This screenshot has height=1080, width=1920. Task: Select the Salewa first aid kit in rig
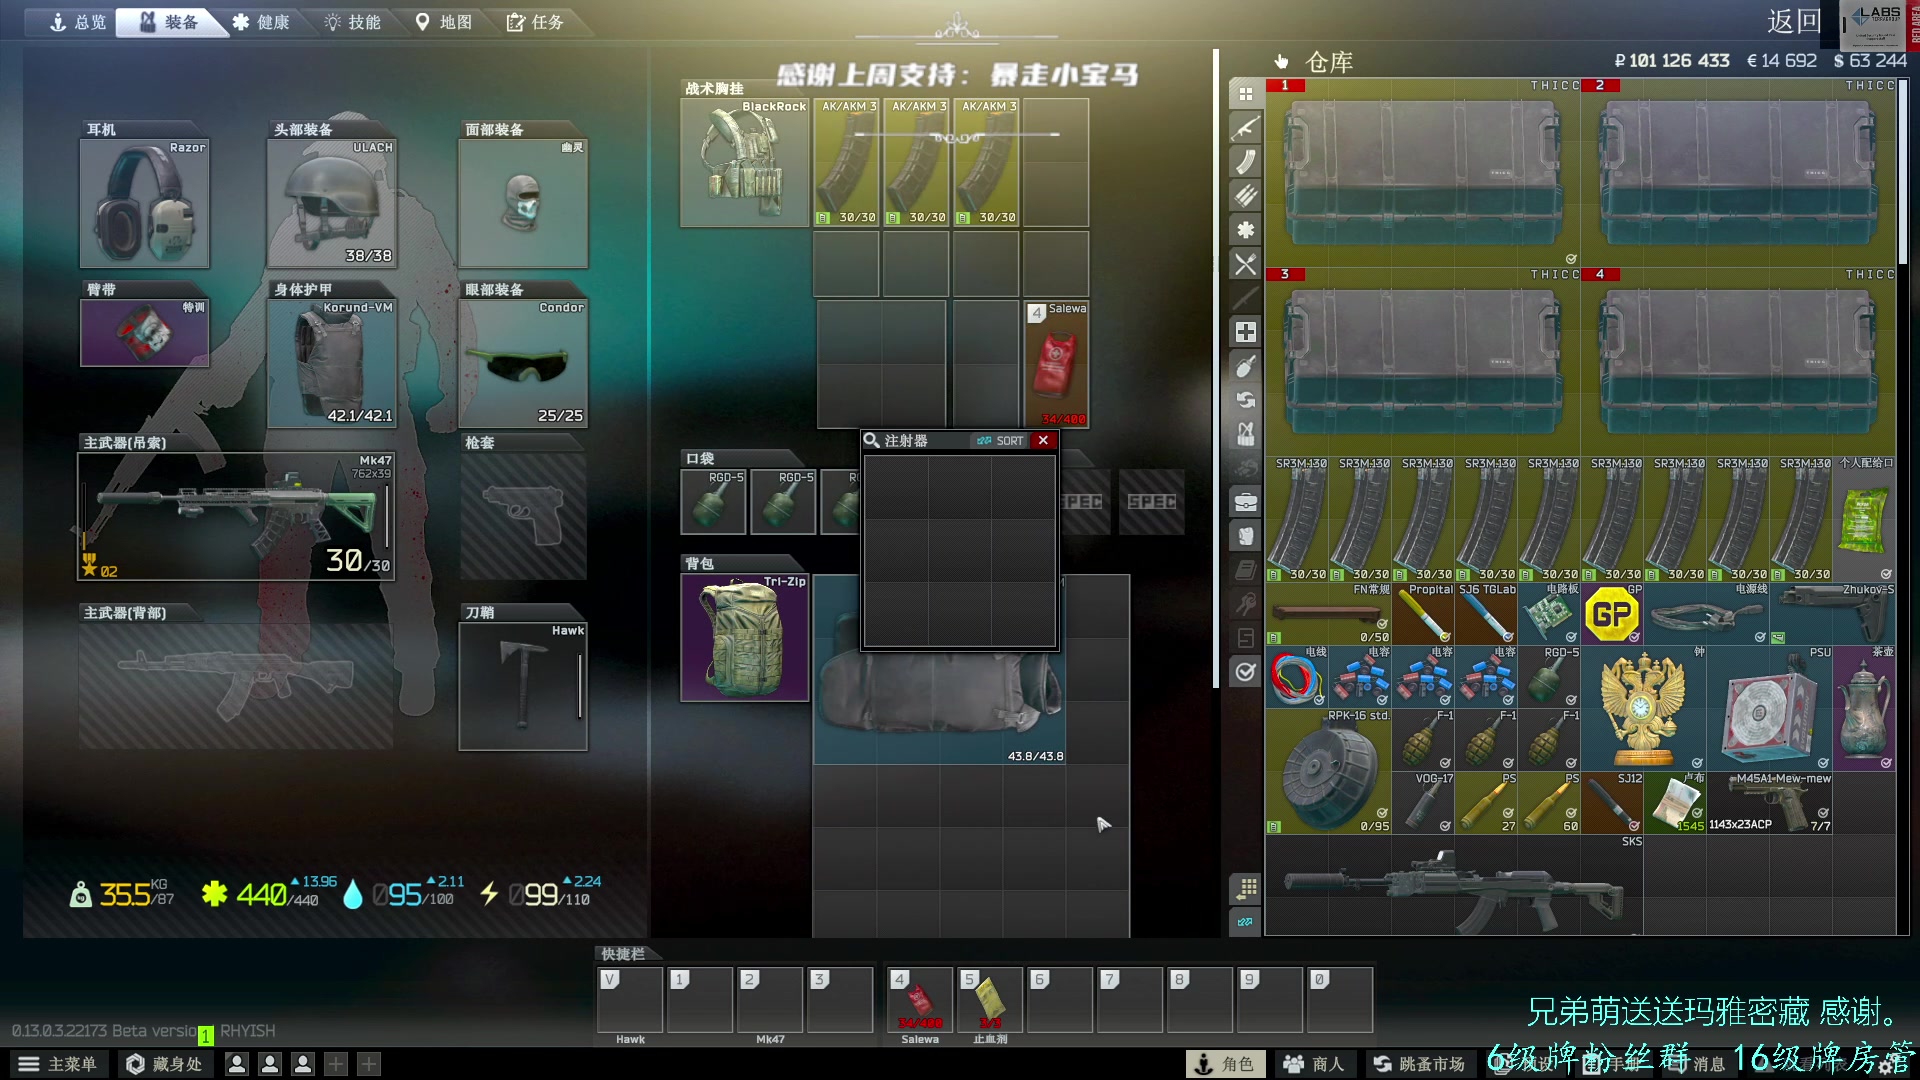coord(1056,364)
